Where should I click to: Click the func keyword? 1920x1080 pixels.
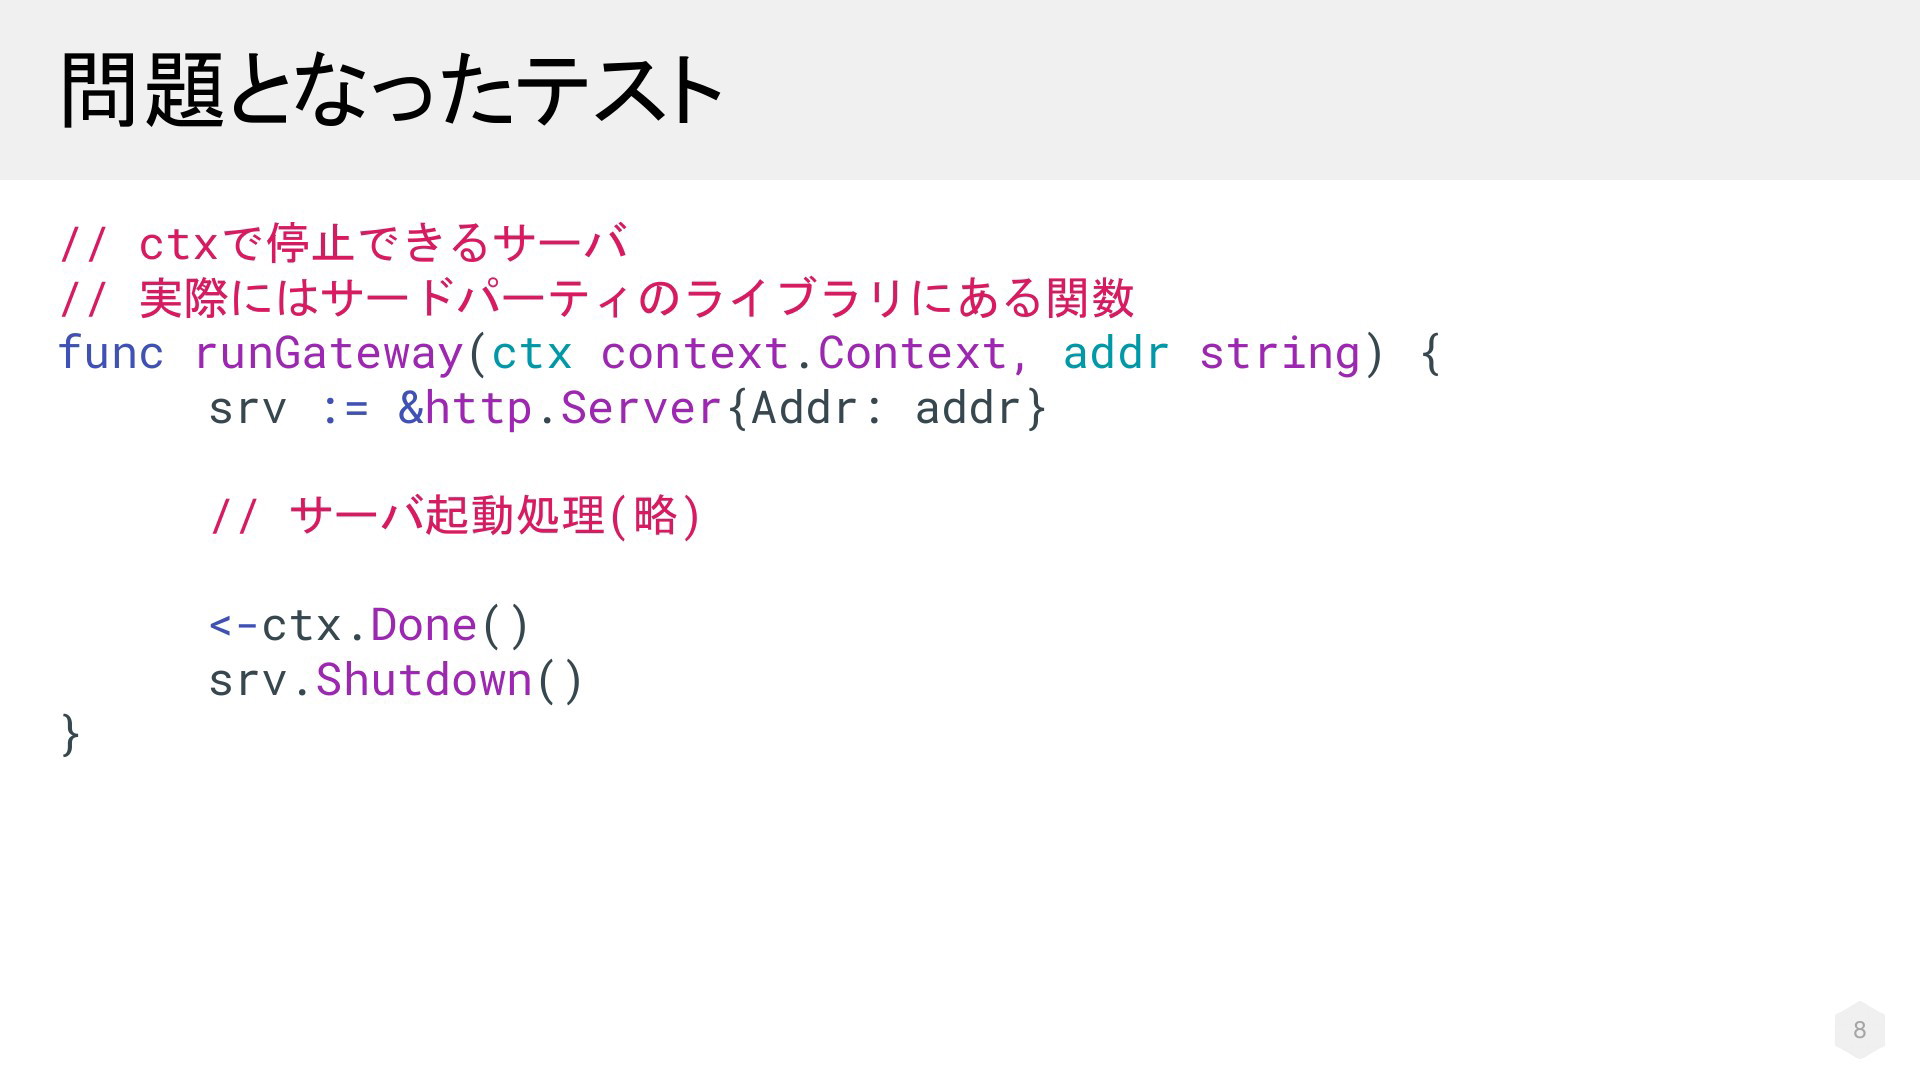[111, 353]
